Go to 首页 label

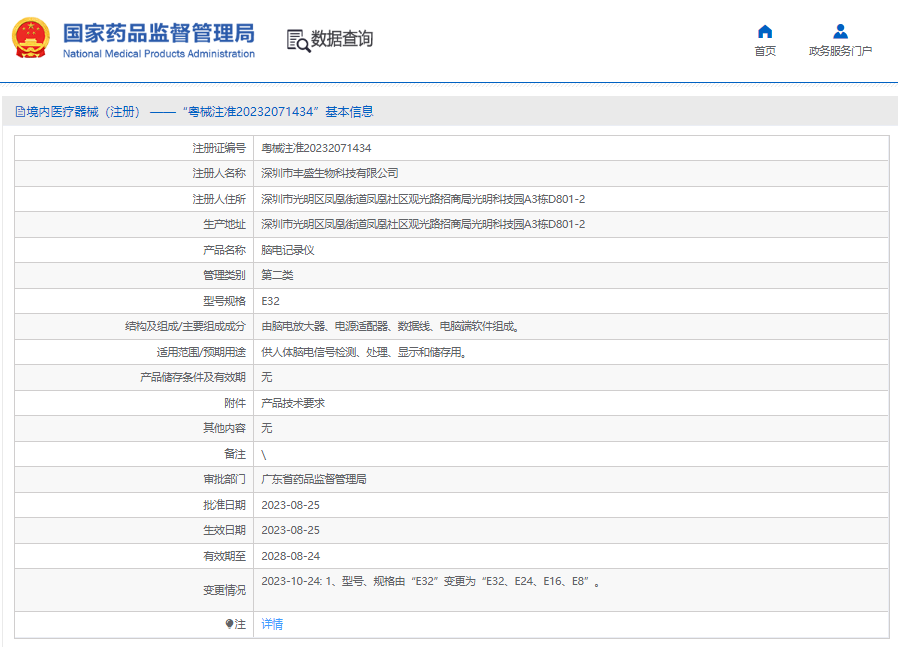point(765,51)
